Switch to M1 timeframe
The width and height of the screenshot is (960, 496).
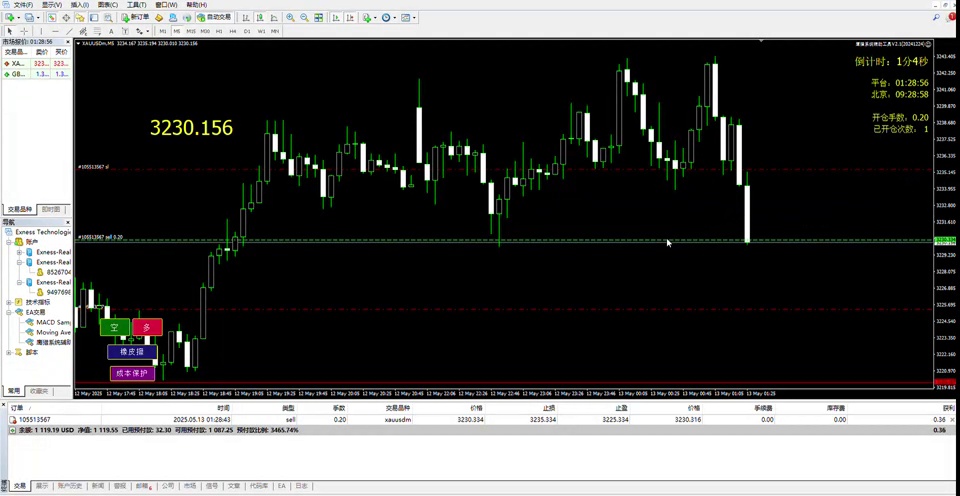[163, 31]
